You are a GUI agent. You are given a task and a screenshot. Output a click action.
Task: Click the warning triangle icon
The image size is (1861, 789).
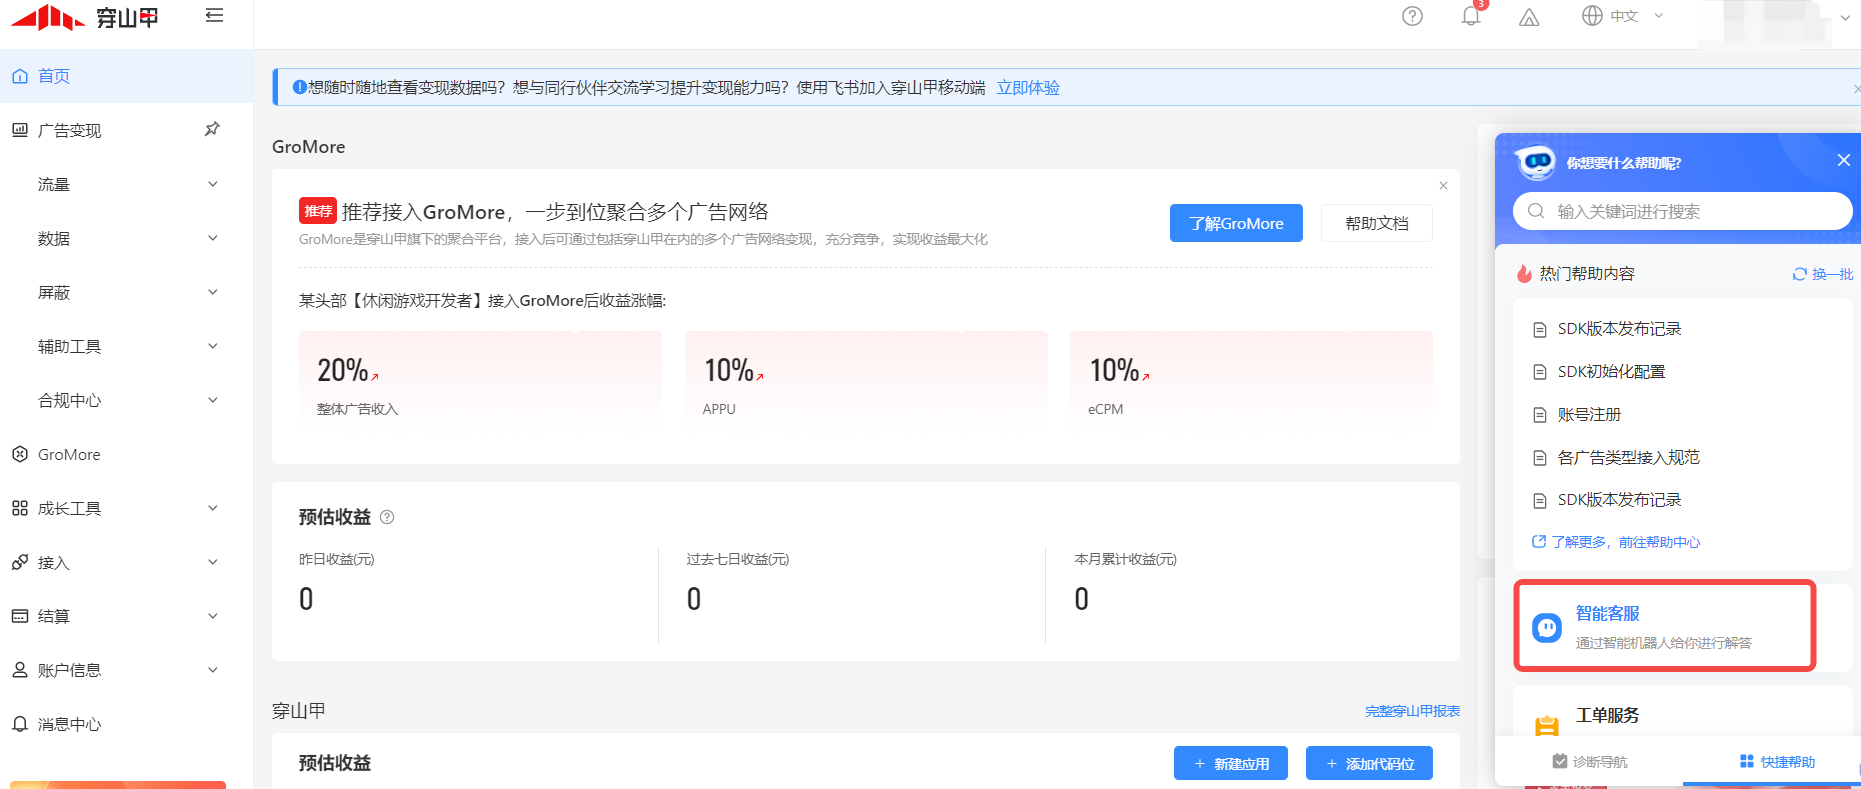tap(1529, 17)
